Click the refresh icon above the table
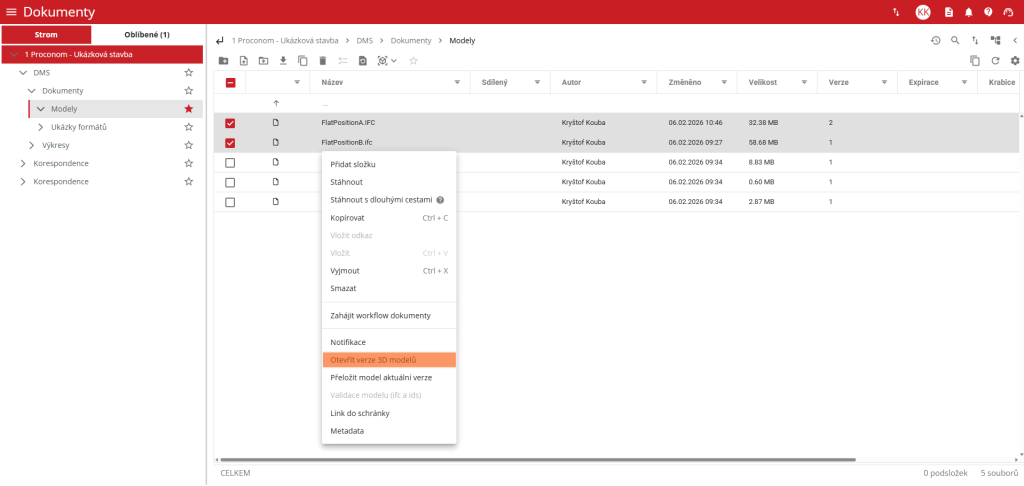This screenshot has height=486, width=1024. pos(995,61)
